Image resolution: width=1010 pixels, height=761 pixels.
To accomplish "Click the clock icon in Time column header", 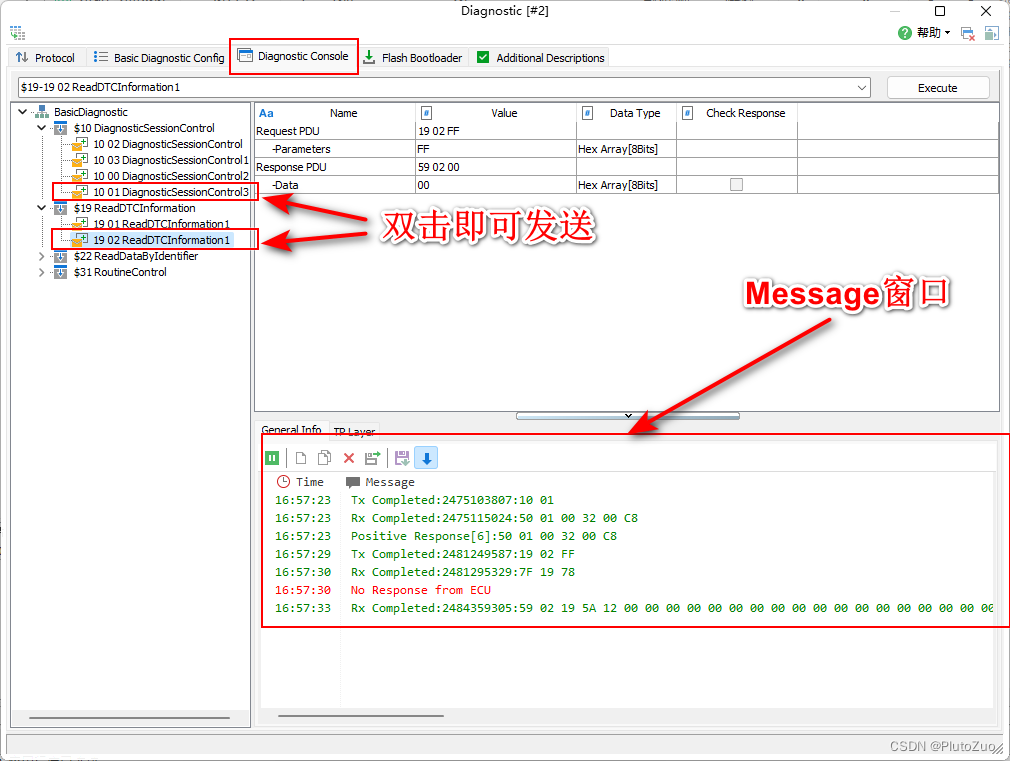I will [x=283, y=481].
